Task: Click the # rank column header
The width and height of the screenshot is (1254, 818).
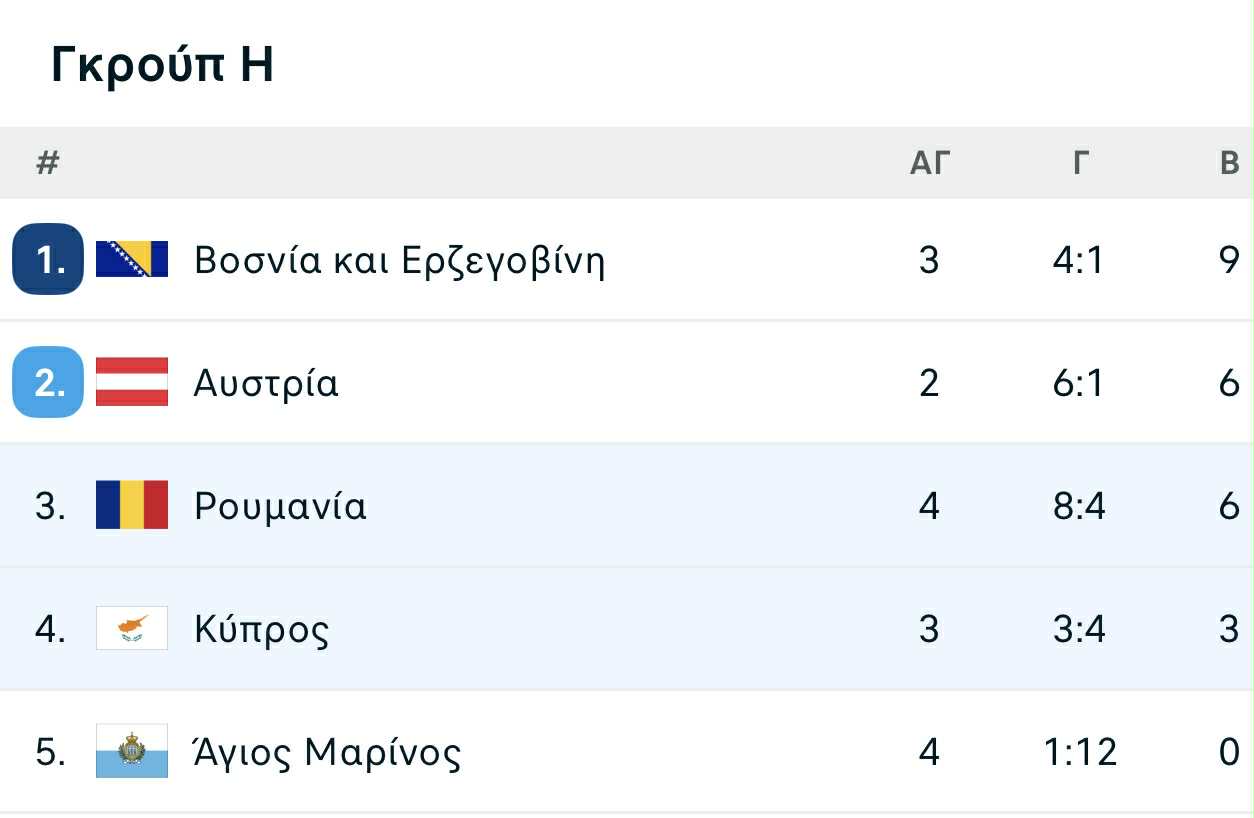Action: 48,163
